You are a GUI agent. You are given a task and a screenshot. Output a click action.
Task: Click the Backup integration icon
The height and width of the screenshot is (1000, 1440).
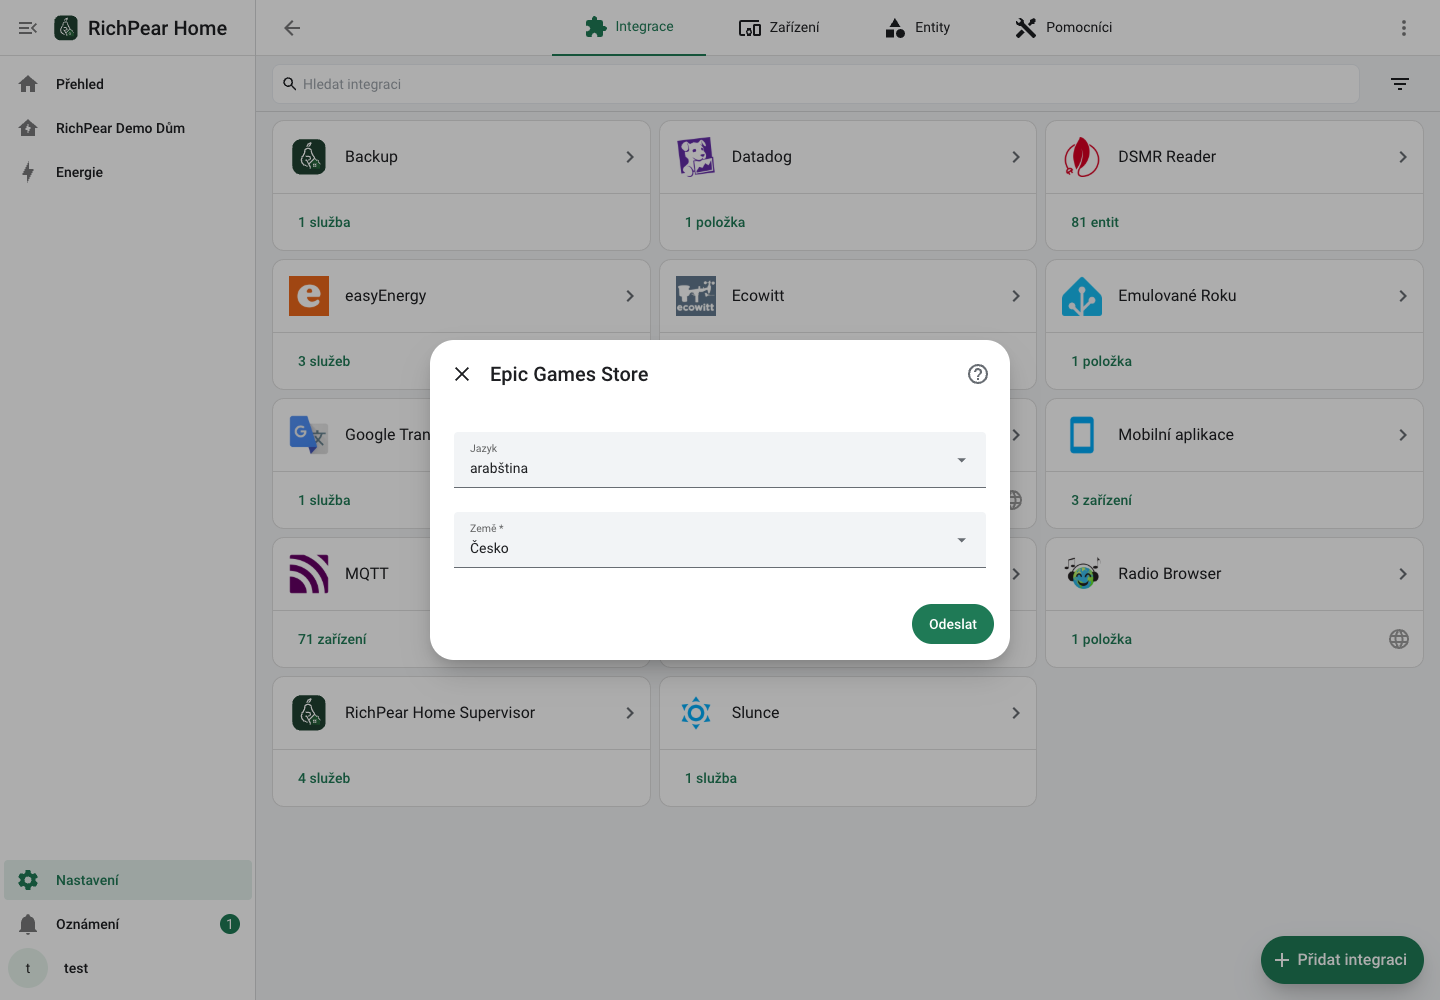(309, 157)
